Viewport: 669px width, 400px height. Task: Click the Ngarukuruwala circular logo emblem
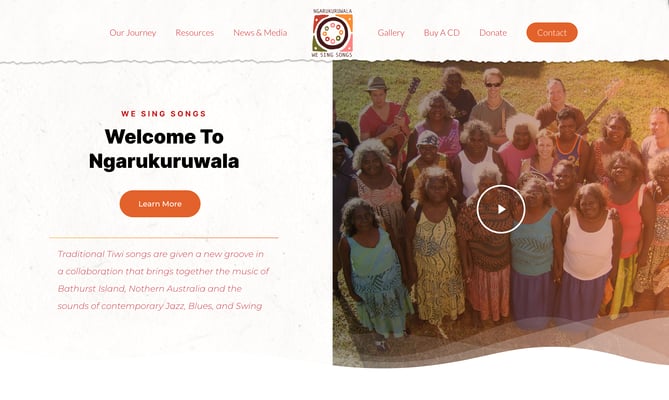coord(332,33)
